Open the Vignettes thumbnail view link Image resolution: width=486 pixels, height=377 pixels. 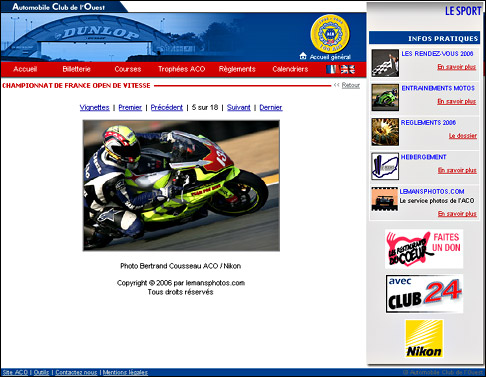tap(95, 107)
